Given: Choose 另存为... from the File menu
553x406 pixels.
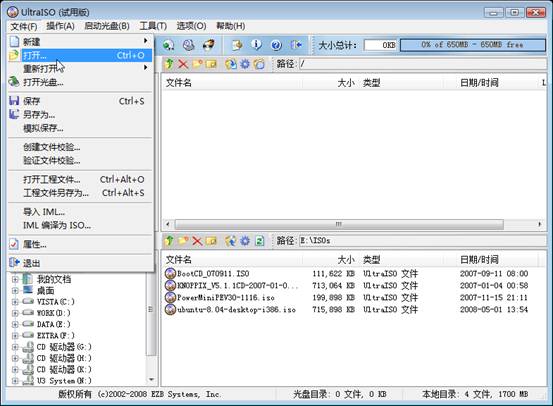Looking at the screenshot, I should coord(39,115).
